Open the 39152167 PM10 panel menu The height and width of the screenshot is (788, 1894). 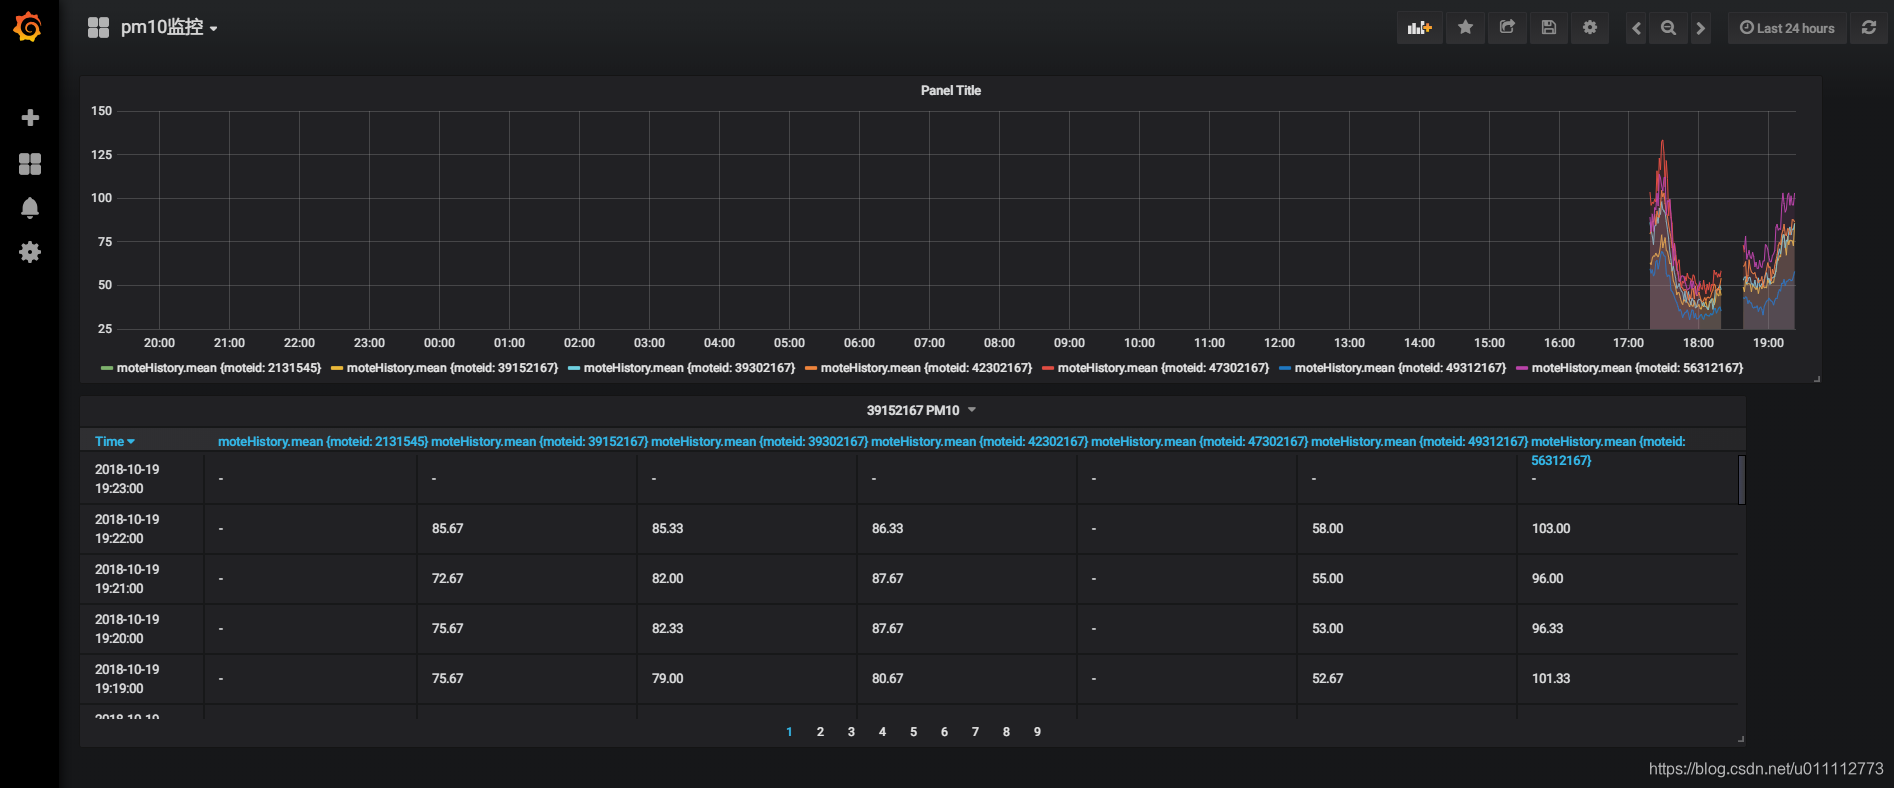(x=920, y=410)
